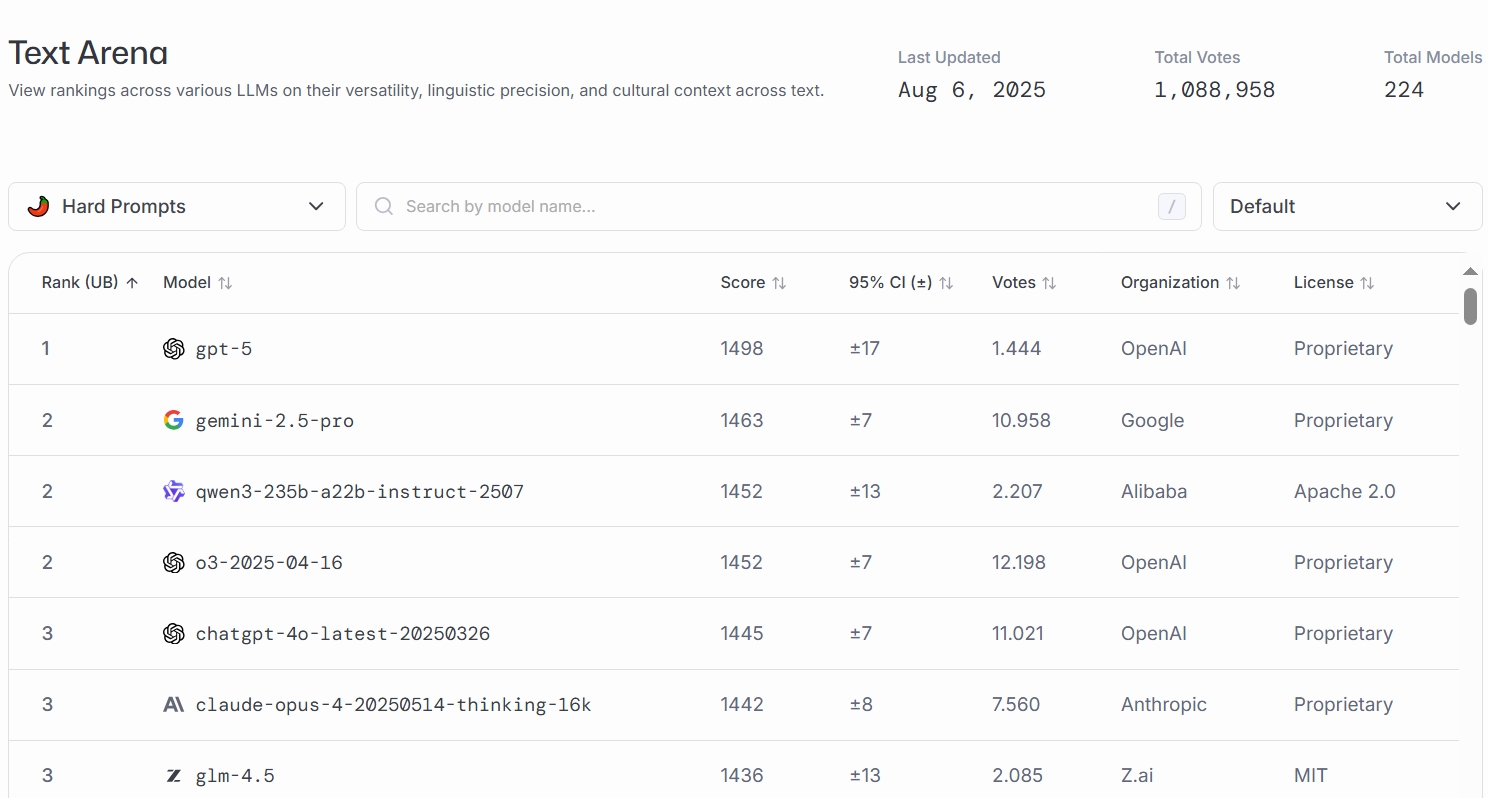Image resolution: width=1488 pixels, height=798 pixels.
Task: Click the slash shortcut badge in search
Action: (x=1171, y=206)
